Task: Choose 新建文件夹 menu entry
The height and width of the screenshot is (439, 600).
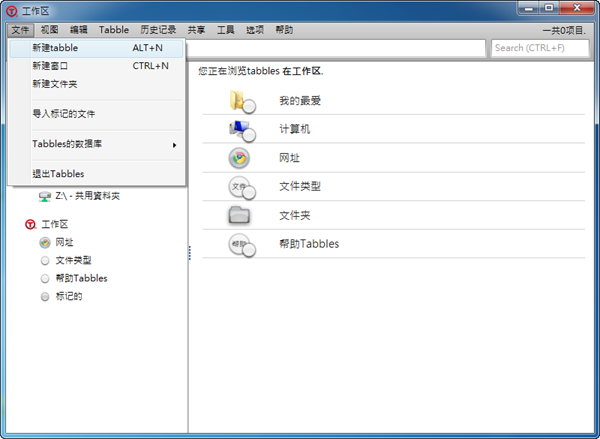Action: [96, 84]
